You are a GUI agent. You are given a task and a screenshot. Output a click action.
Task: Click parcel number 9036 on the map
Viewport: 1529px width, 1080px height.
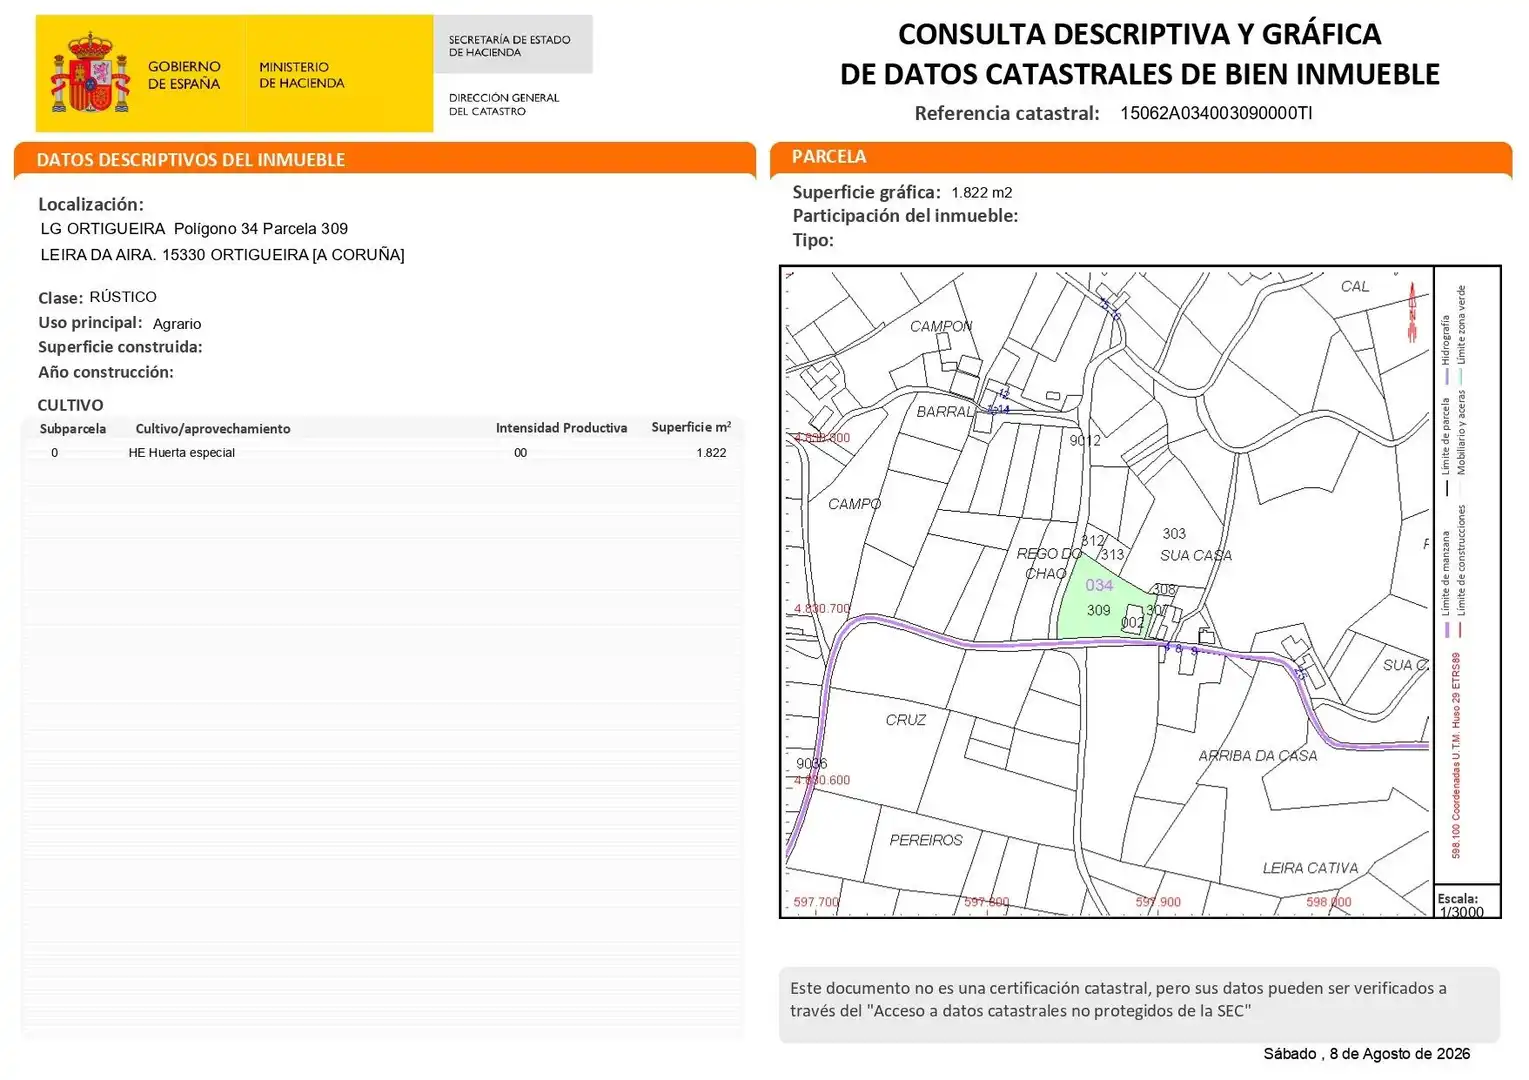tap(811, 764)
